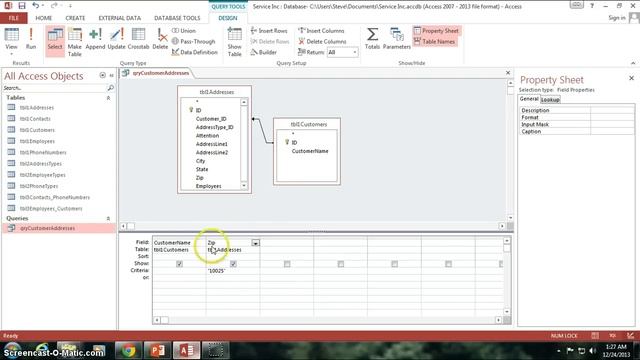
Task: Run the query with the Run icon
Action: tap(31, 38)
